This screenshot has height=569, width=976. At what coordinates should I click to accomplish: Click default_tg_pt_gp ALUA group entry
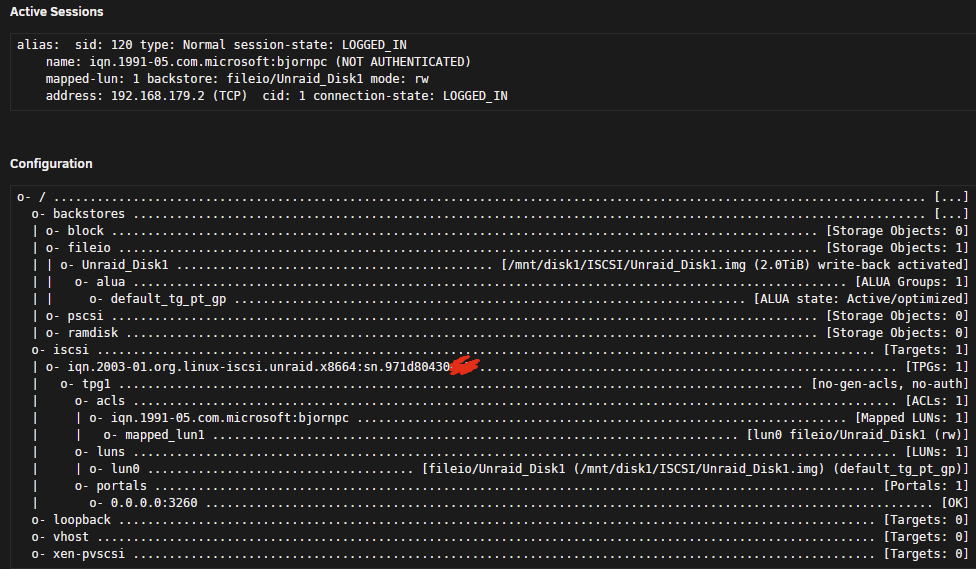[x=168, y=299]
